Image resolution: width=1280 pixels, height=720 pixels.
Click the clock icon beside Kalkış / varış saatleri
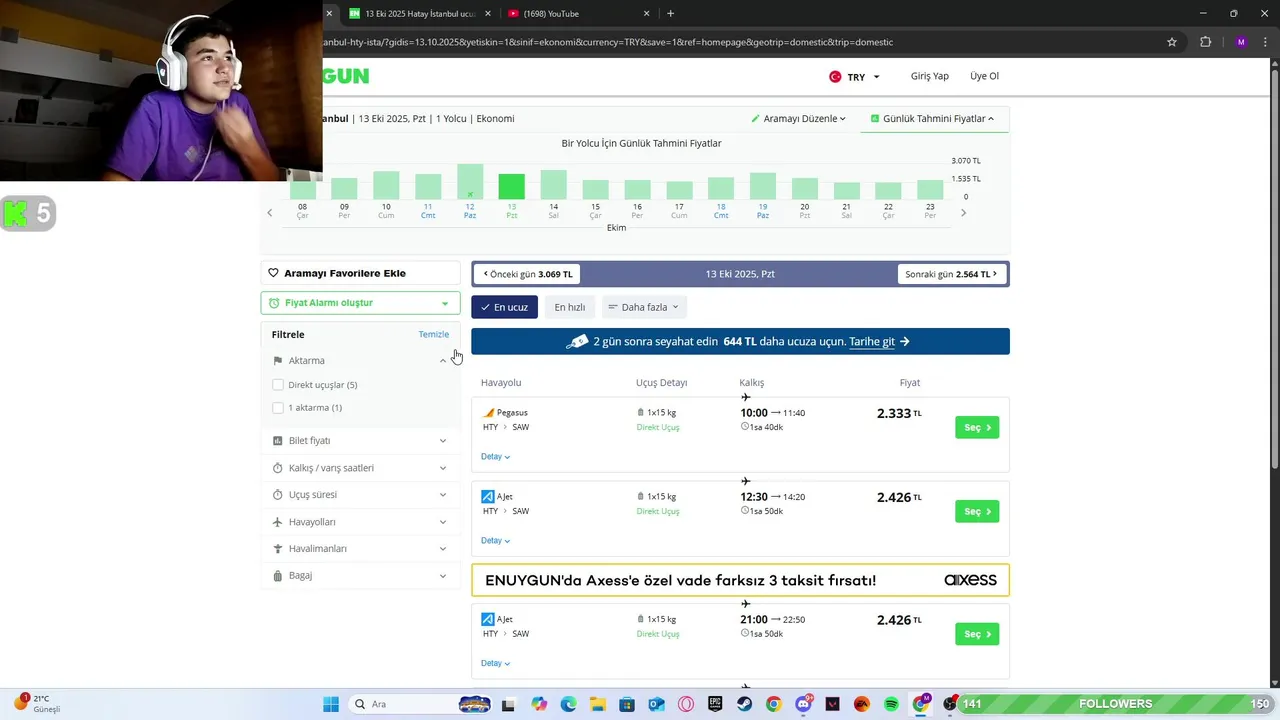(x=278, y=468)
